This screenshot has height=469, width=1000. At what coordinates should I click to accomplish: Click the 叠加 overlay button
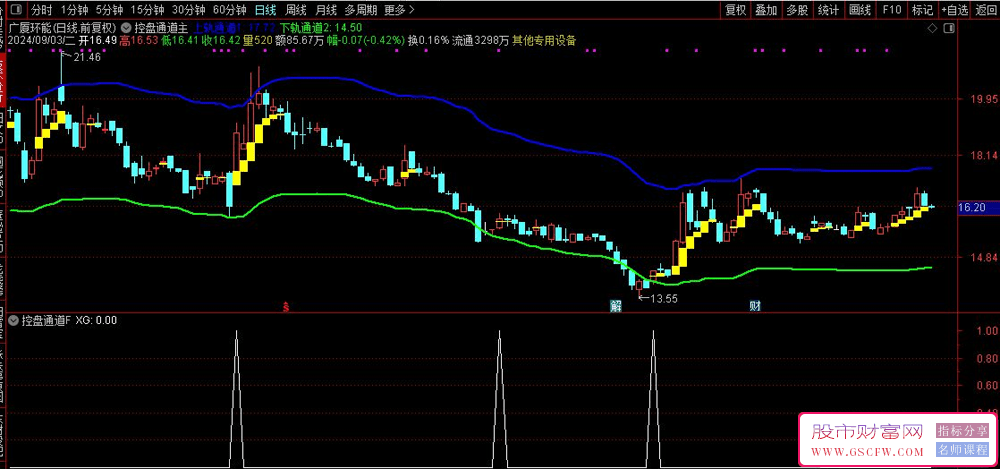766,10
